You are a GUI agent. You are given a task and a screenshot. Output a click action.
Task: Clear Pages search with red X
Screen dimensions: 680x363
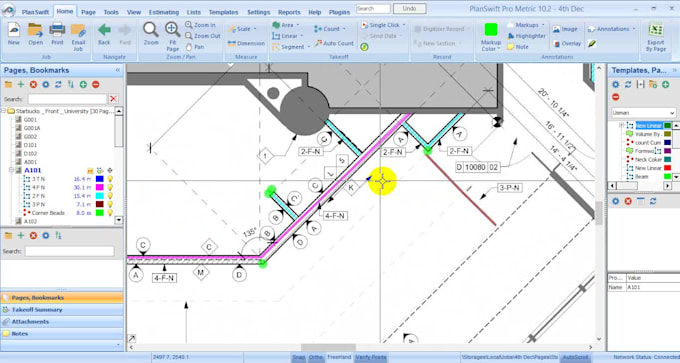(113, 99)
